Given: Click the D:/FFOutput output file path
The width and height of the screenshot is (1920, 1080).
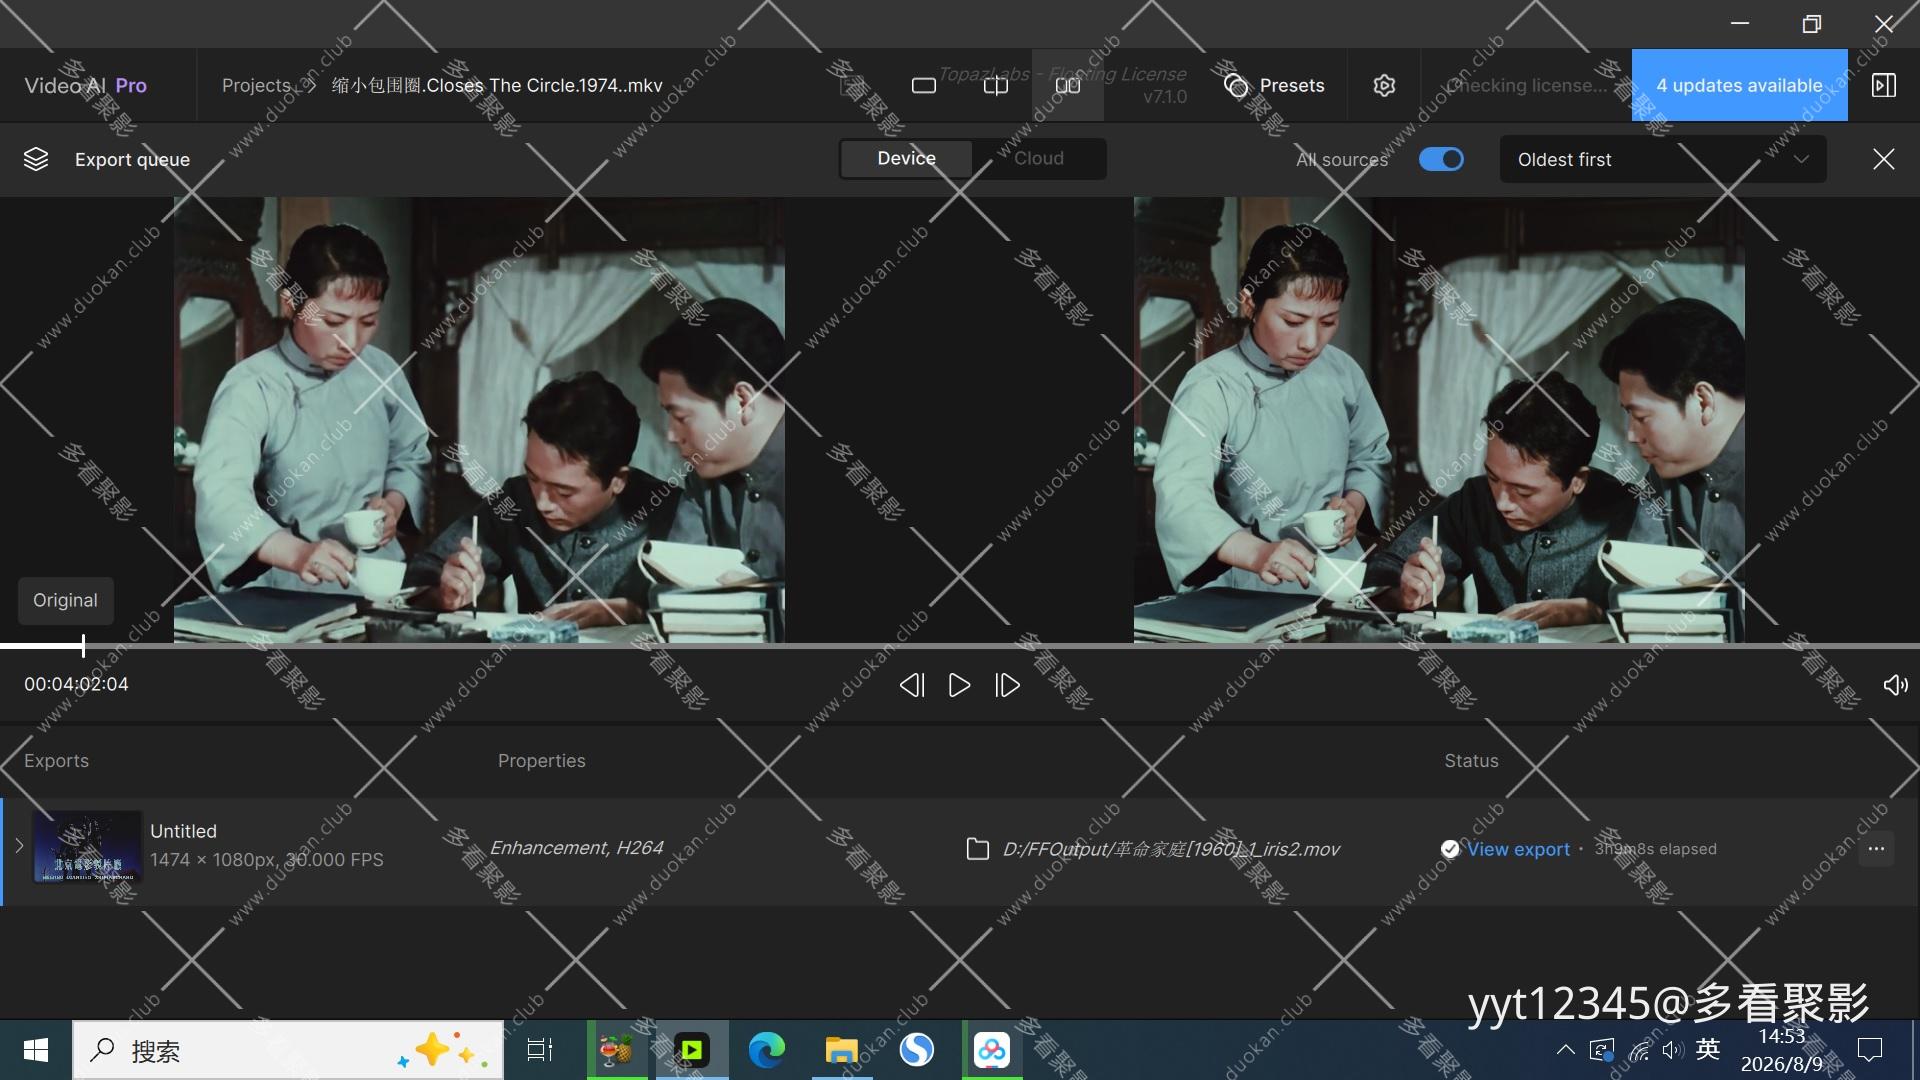Looking at the screenshot, I should click(1171, 849).
